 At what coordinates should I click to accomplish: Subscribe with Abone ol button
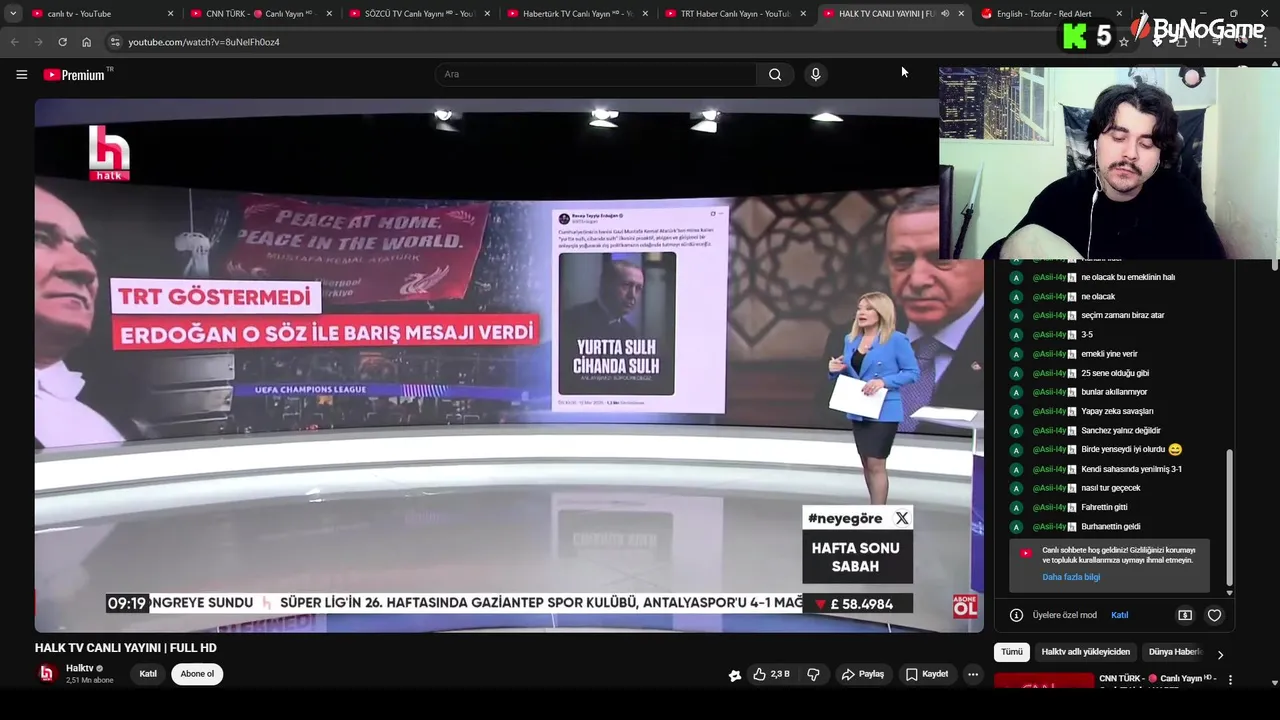coord(197,674)
